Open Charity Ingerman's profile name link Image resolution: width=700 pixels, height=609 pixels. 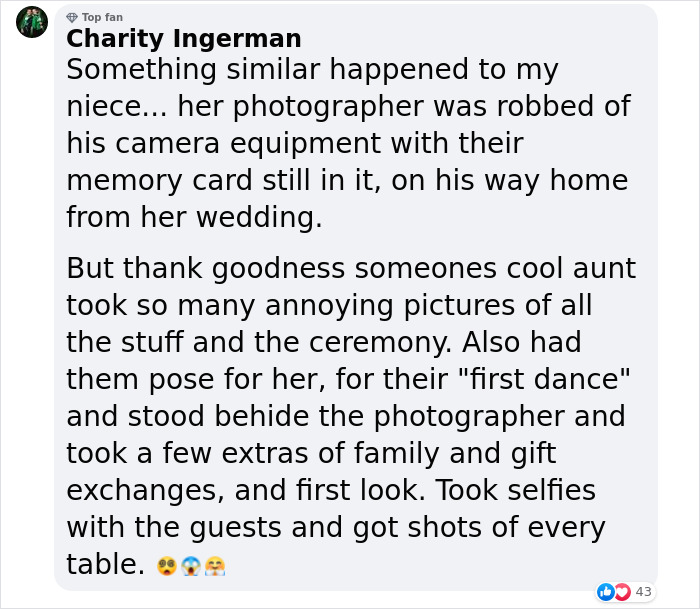[x=183, y=39]
